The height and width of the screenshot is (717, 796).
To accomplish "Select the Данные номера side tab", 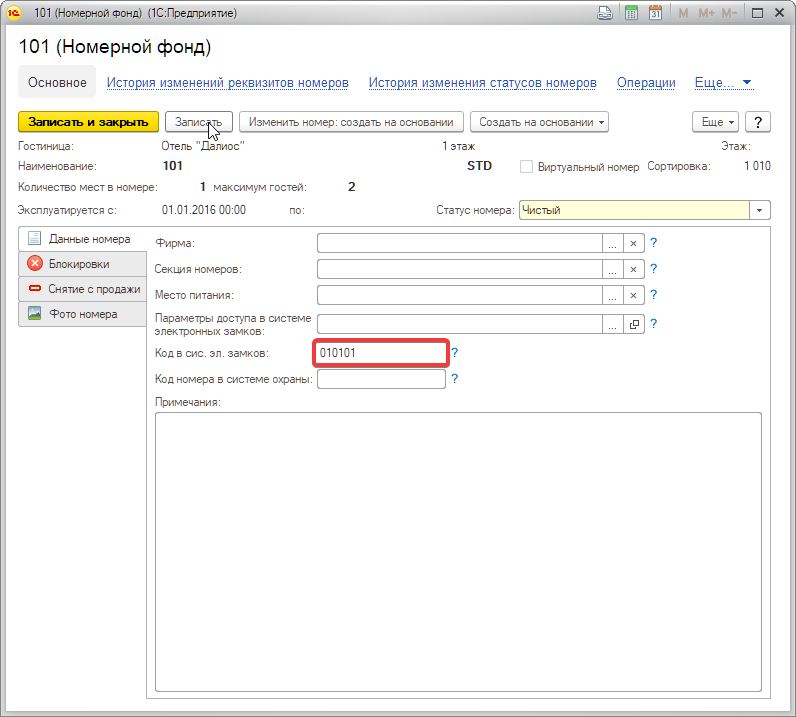I will [x=82, y=239].
